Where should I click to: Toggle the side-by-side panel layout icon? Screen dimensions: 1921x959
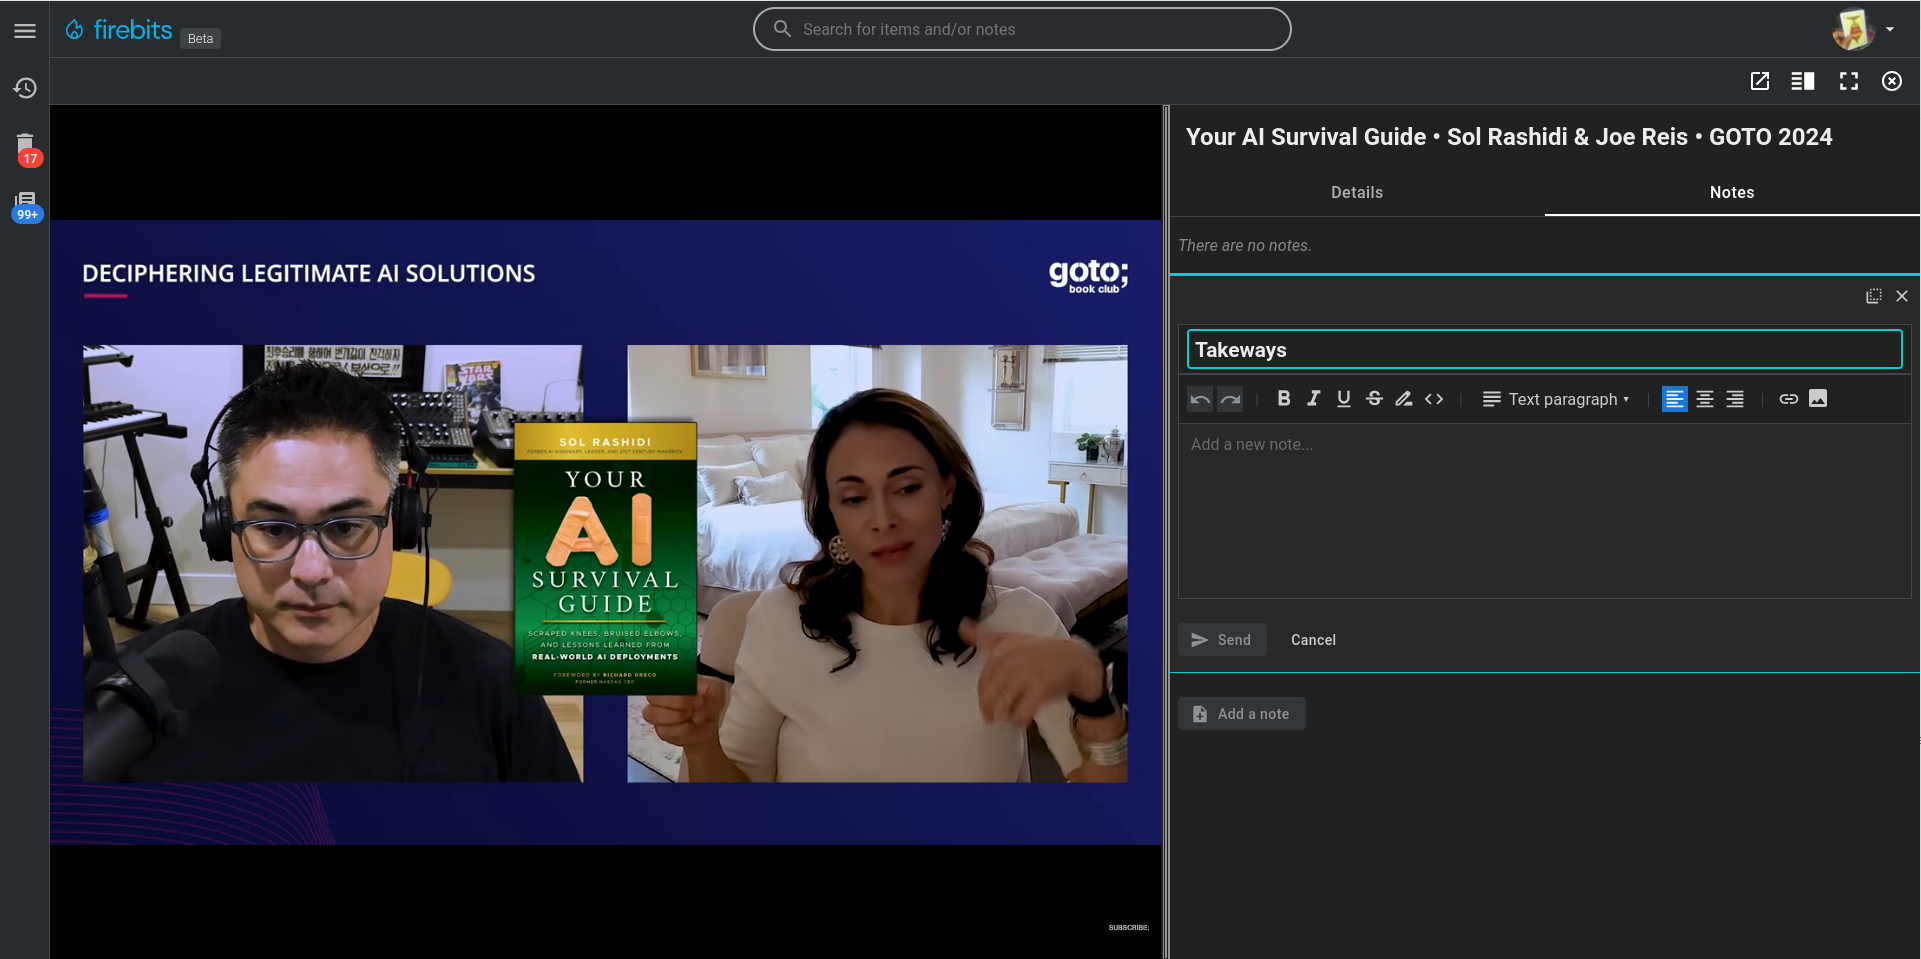[1803, 81]
